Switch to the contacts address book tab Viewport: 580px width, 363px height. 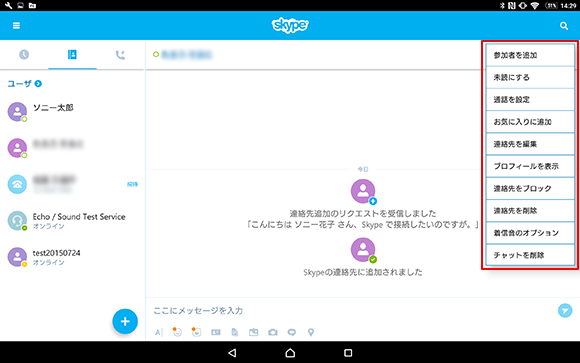[72, 55]
